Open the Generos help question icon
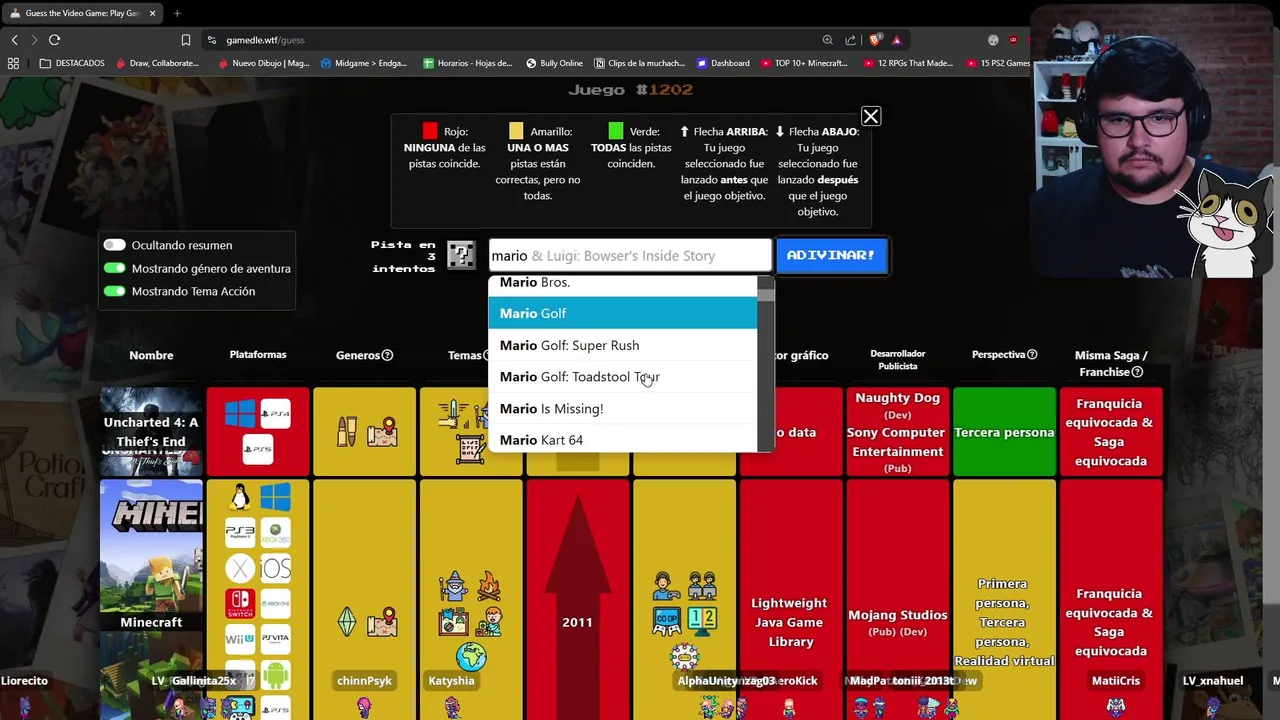This screenshot has width=1280, height=720. point(387,355)
